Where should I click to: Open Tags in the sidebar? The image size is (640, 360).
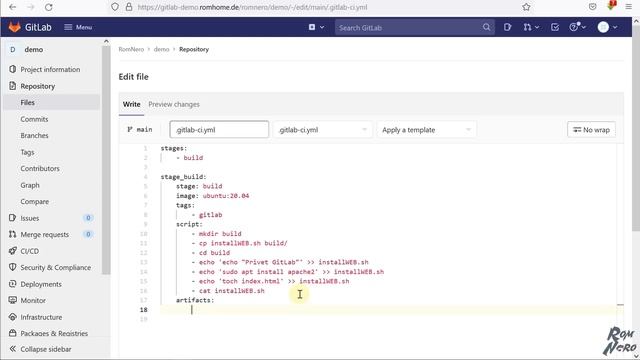(x=27, y=152)
